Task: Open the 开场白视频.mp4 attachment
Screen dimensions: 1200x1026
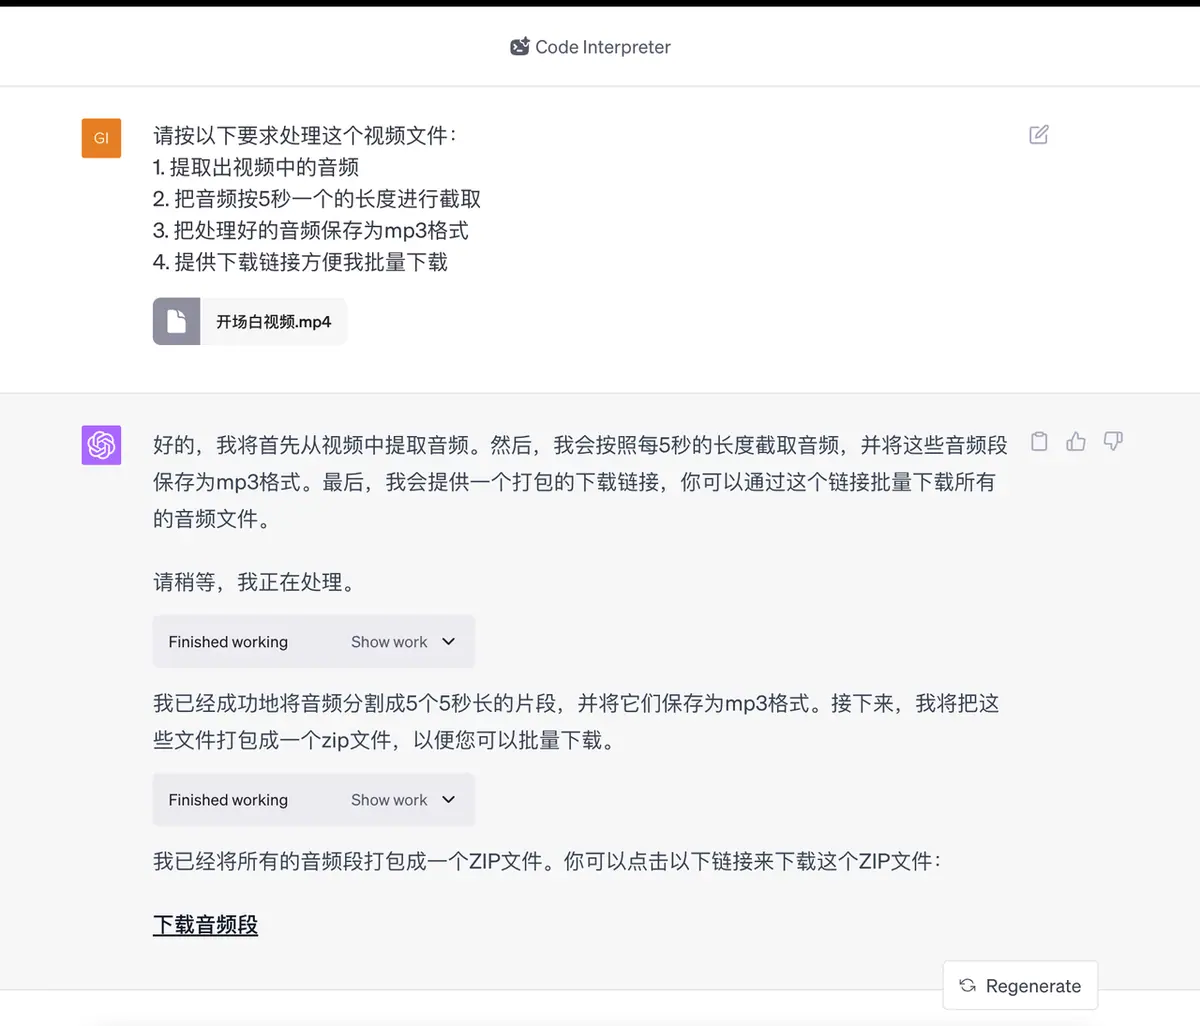Action: (250, 321)
